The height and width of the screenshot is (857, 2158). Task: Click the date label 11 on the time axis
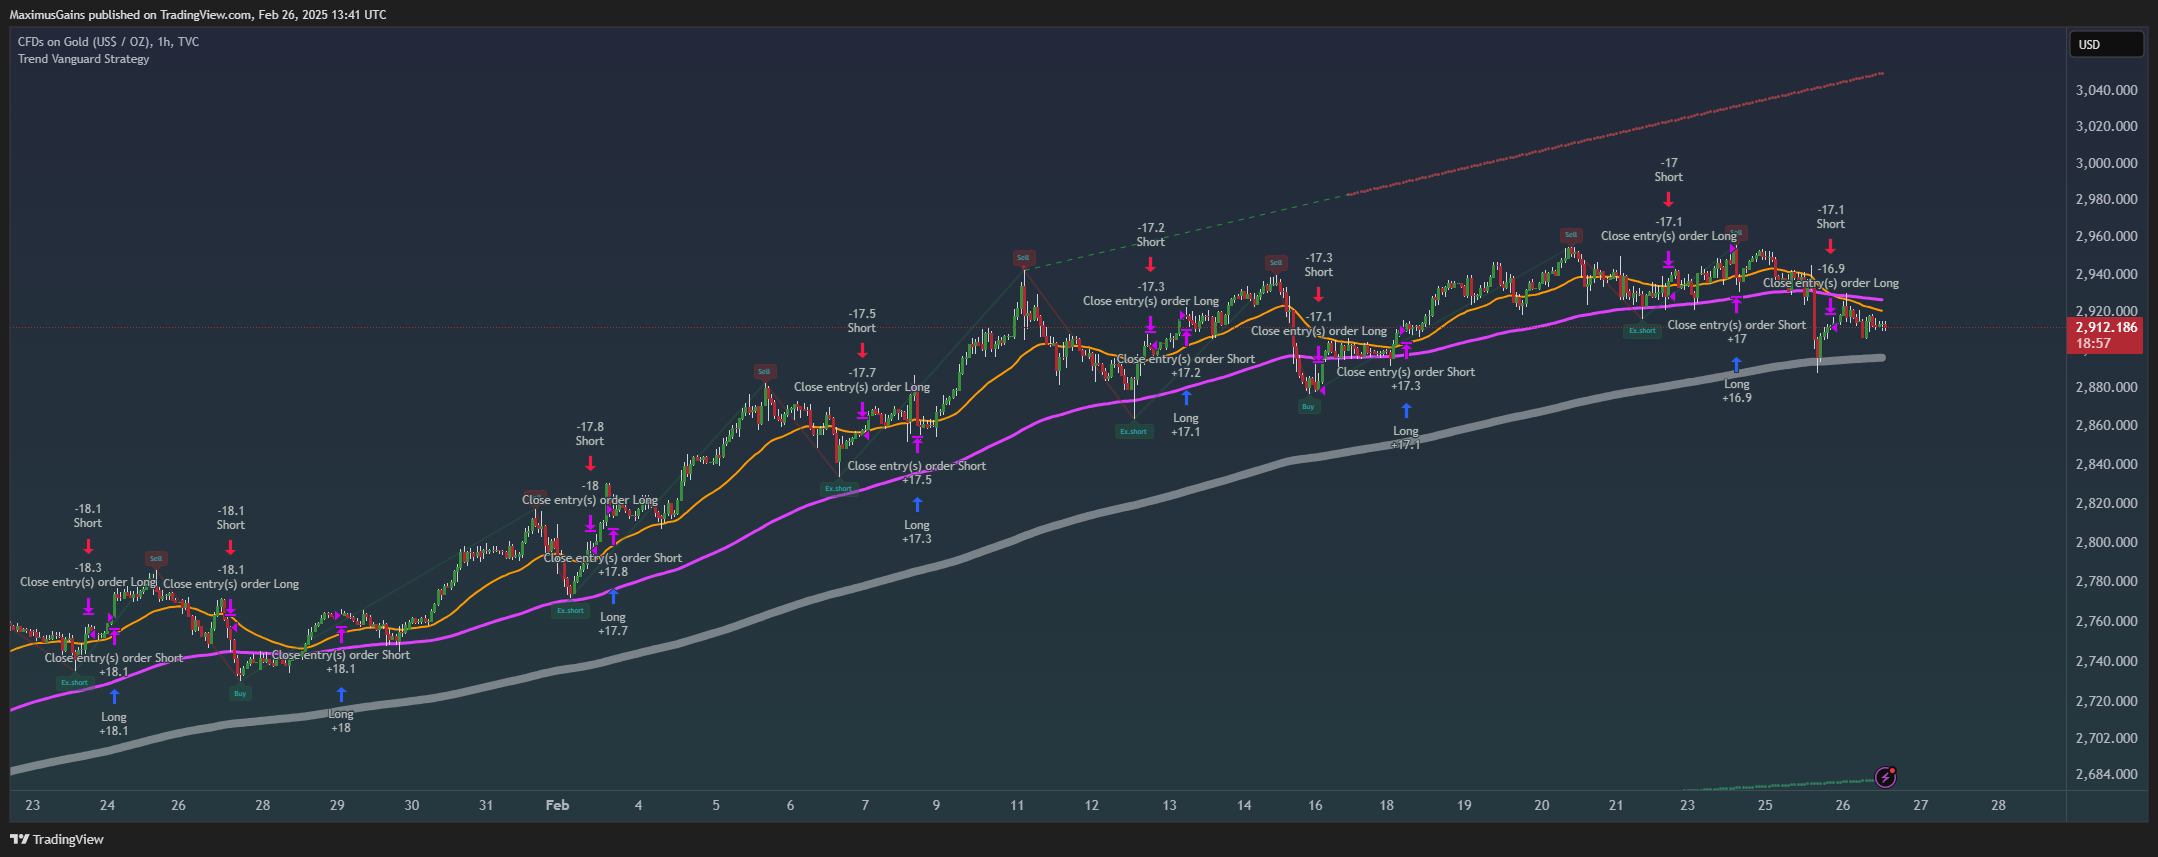pos(1017,805)
